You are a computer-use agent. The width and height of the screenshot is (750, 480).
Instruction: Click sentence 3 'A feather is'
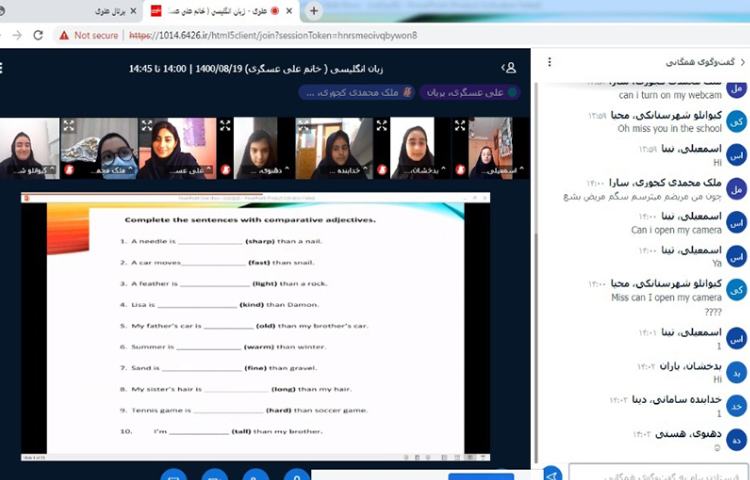[x=223, y=284]
